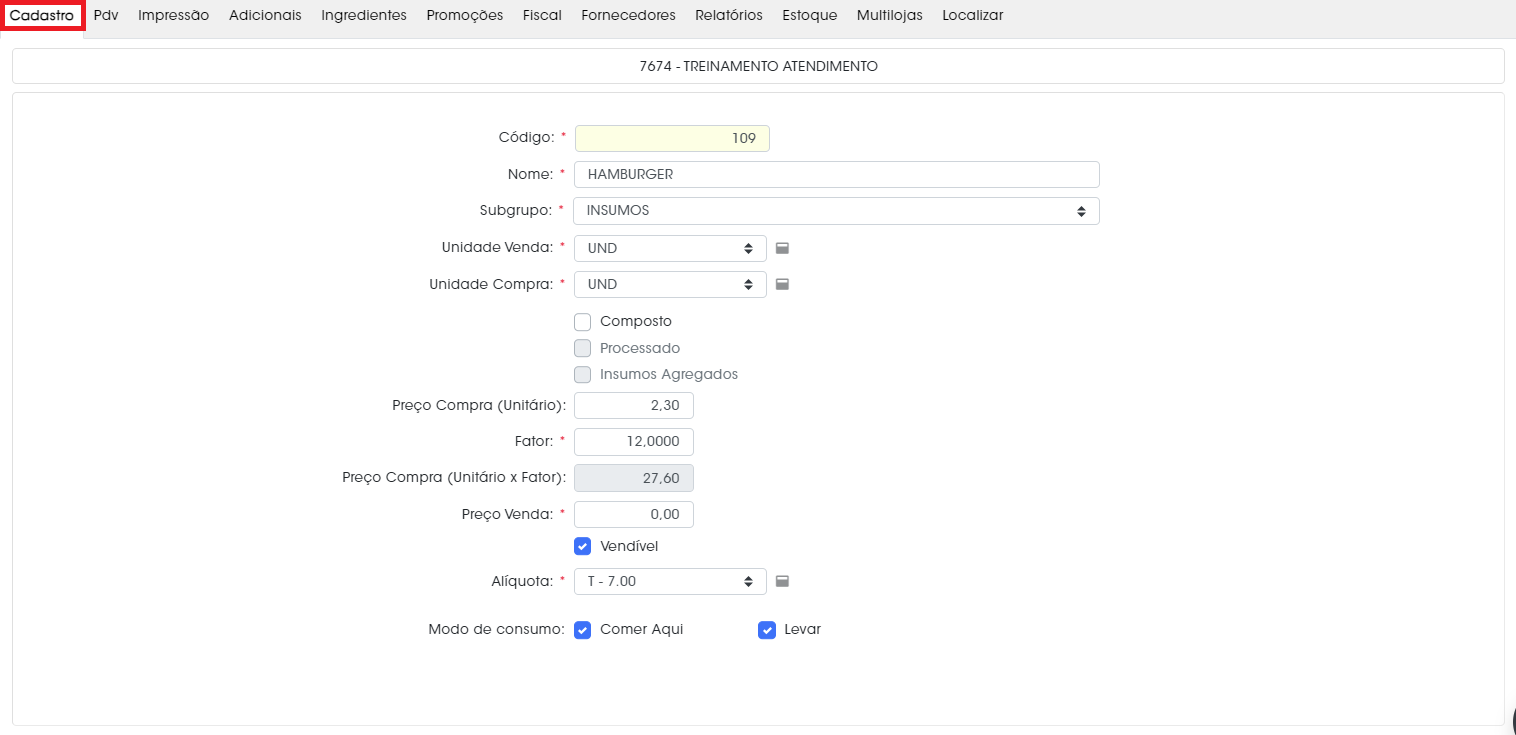The height and width of the screenshot is (735, 1516).
Task: Toggle the Processado checkbox
Action: pyautogui.click(x=582, y=348)
